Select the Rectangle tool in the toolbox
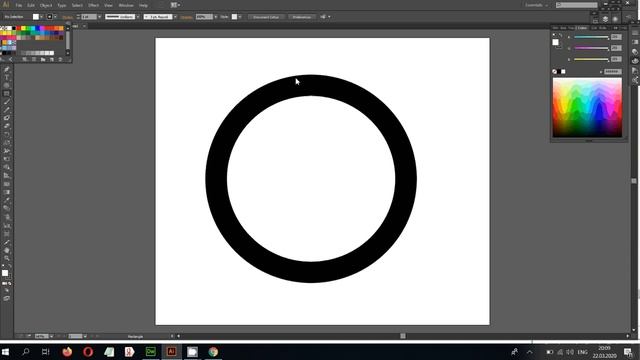 pos(7,93)
